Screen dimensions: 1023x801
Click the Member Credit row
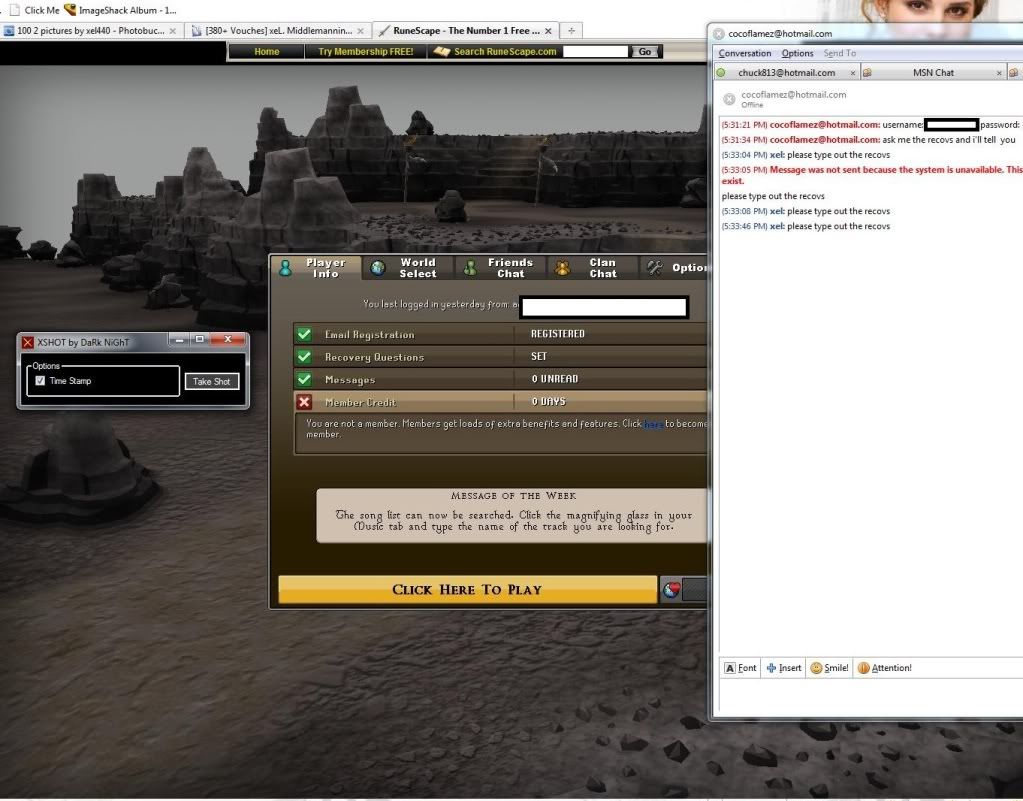[500, 402]
